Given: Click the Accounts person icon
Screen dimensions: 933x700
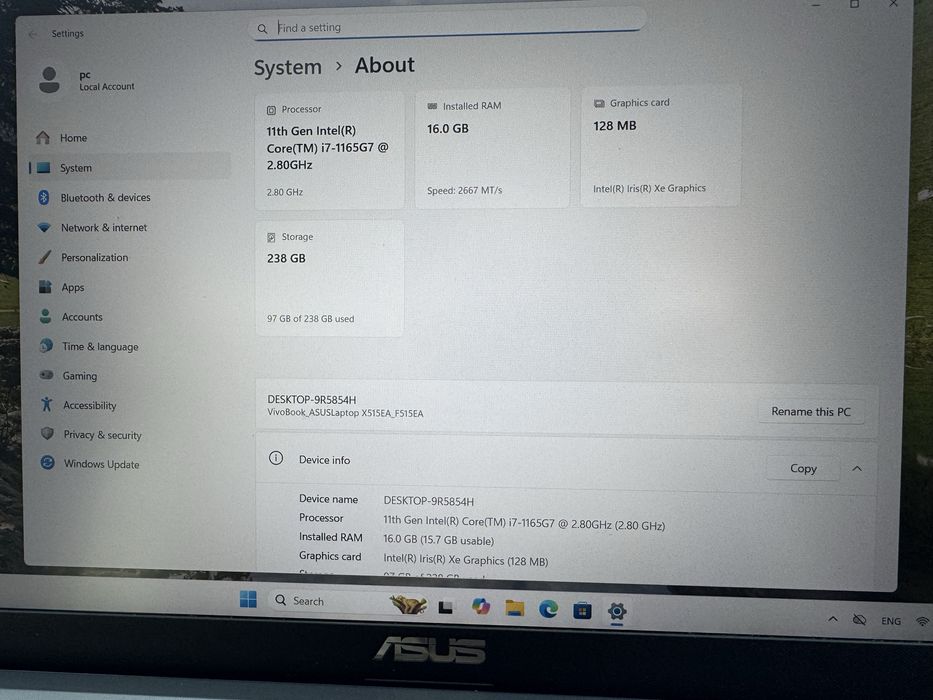Looking at the screenshot, I should tap(45, 316).
